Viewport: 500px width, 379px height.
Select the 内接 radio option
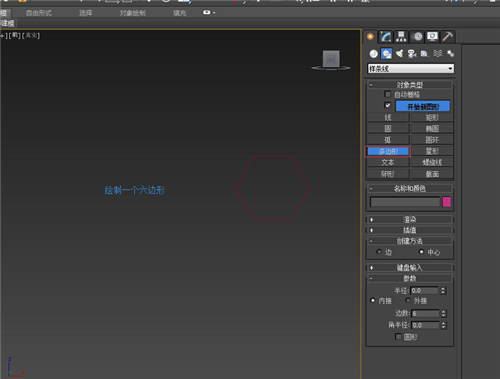pyautogui.click(x=373, y=300)
